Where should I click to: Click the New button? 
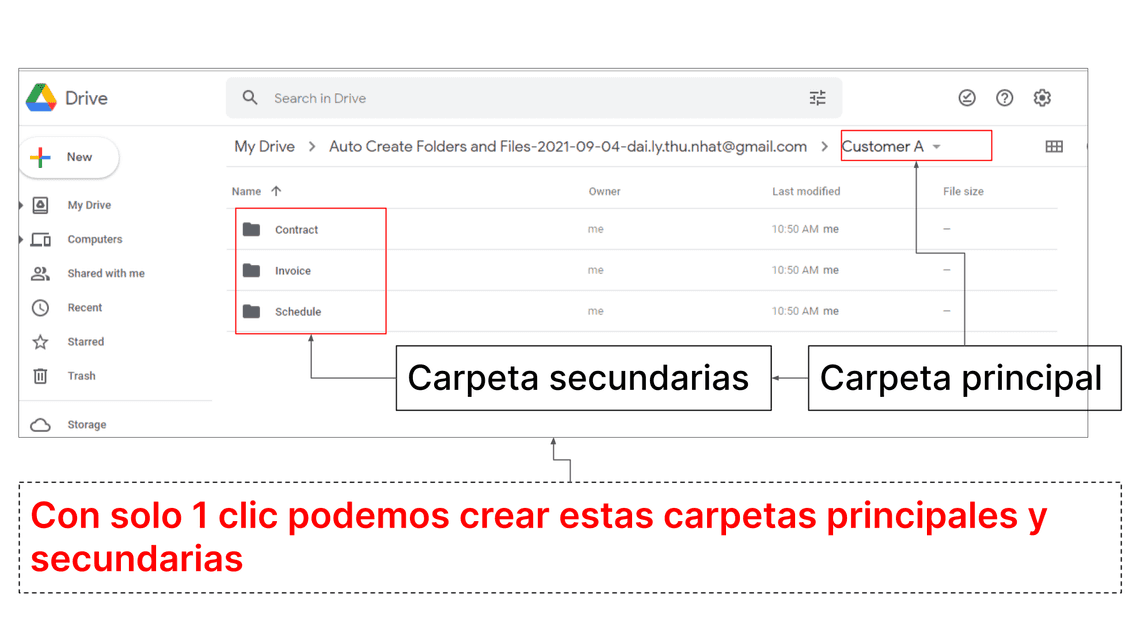(68, 157)
